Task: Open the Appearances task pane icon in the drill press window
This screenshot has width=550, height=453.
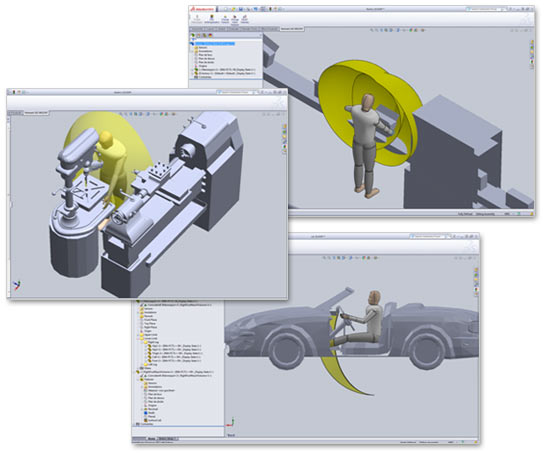Action: [284, 146]
